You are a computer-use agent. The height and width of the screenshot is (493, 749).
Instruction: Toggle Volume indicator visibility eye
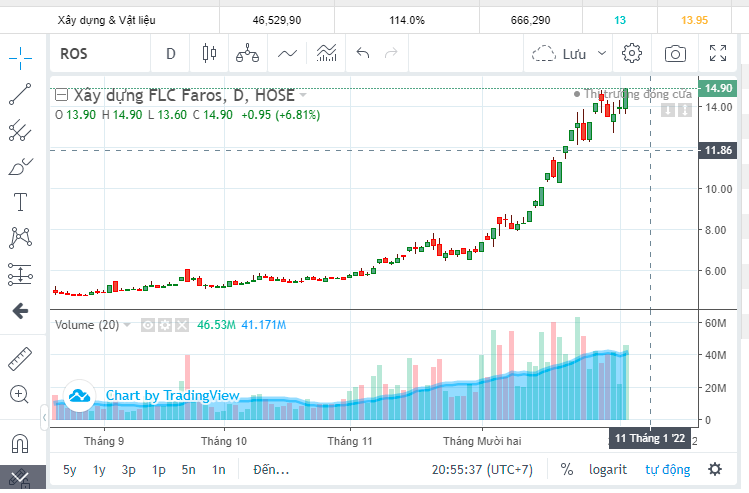pyautogui.click(x=148, y=325)
